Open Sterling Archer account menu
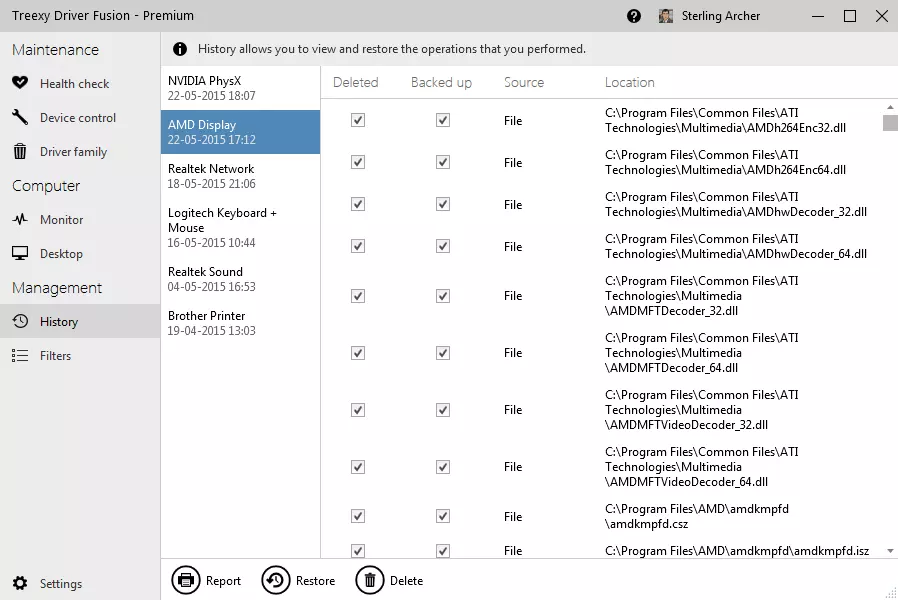Viewport: 898px width, 600px height. click(x=710, y=16)
